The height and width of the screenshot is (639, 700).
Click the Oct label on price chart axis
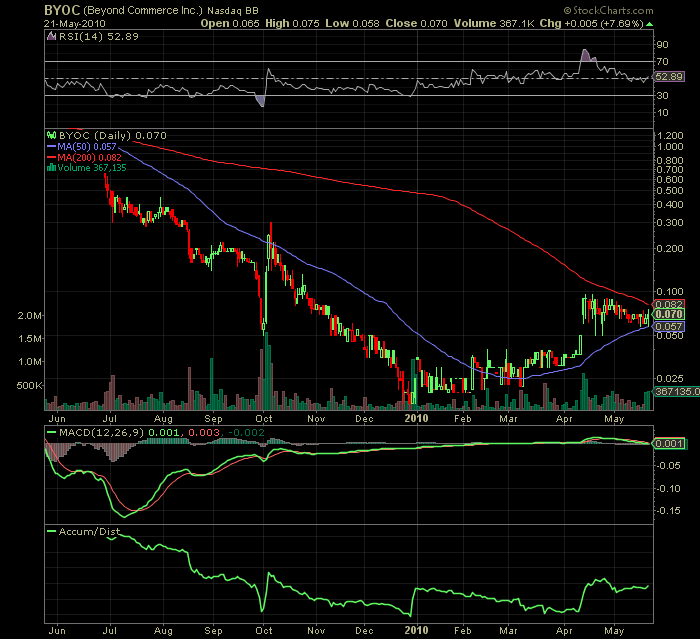tap(264, 419)
